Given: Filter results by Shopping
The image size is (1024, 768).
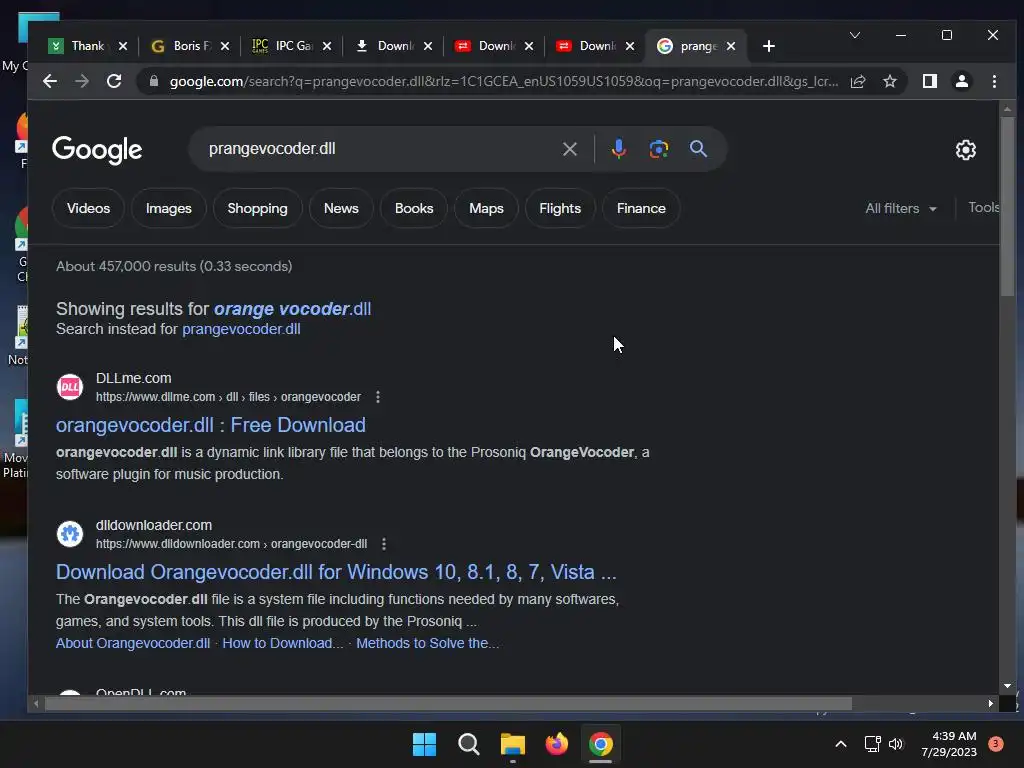Looking at the screenshot, I should point(257,208).
